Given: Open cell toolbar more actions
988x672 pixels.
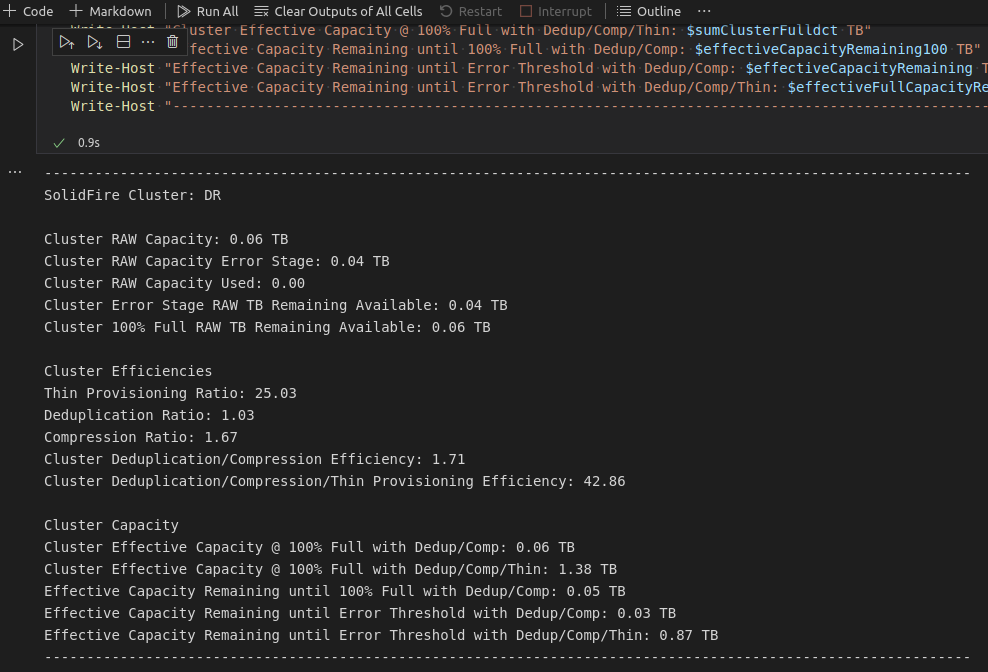Looking at the screenshot, I should pyautogui.click(x=147, y=42).
